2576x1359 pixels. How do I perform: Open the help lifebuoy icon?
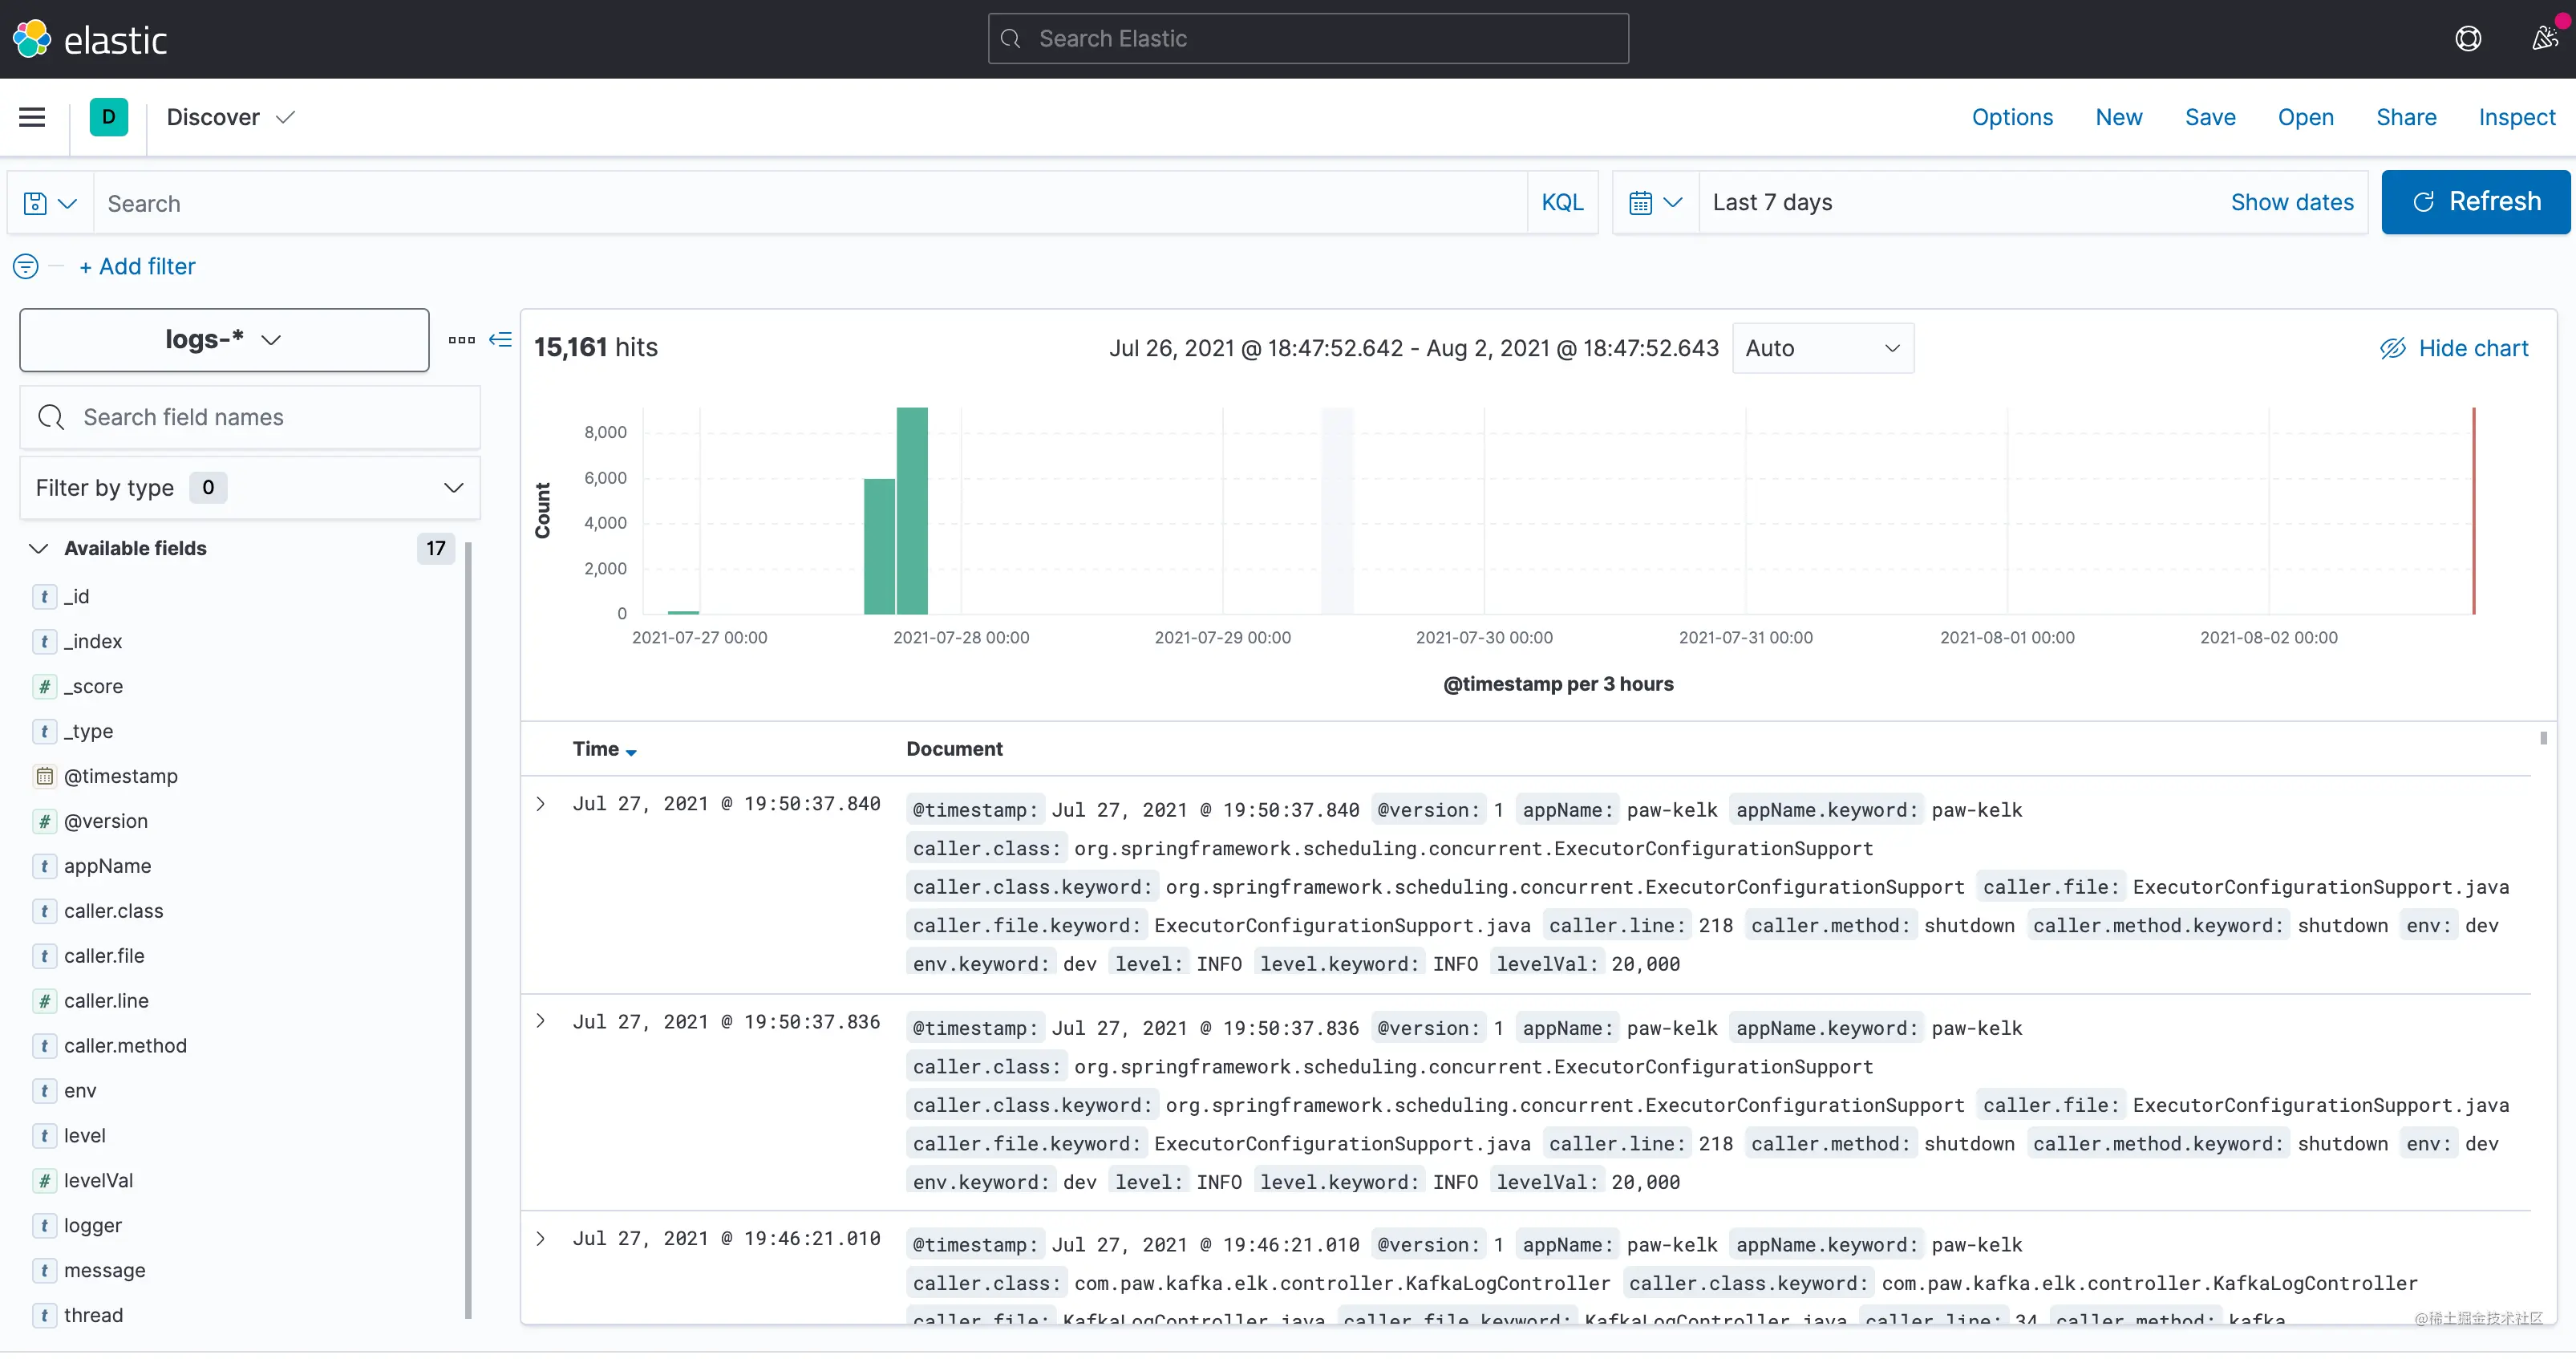(x=2468, y=39)
